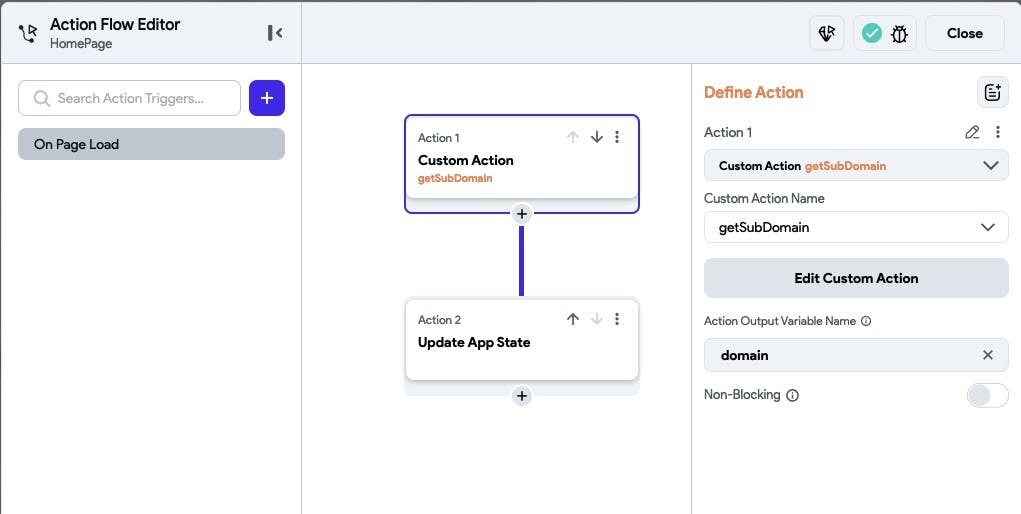Move Action 1 down with arrow
The width and height of the screenshot is (1021, 514).
pos(597,137)
